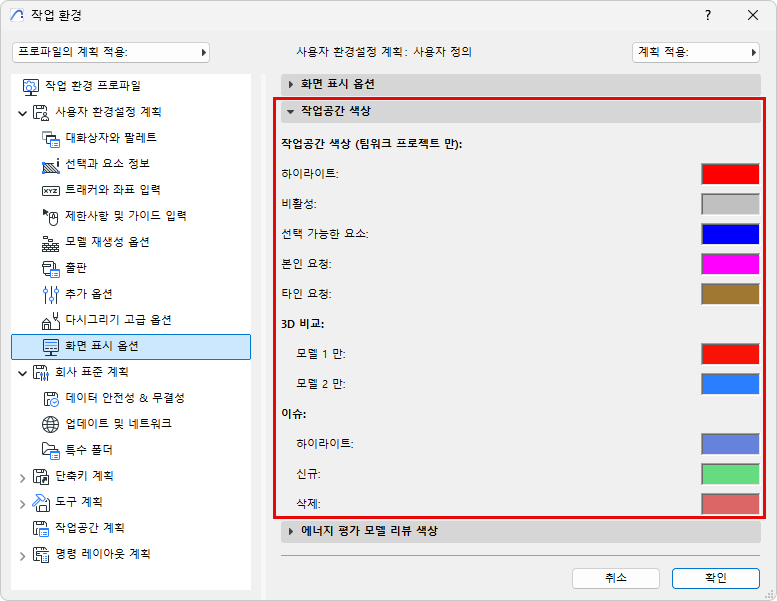This screenshot has height=601, width=777.
Task: Select 특수 폴더 in the tree
Action: pyautogui.click(x=89, y=450)
